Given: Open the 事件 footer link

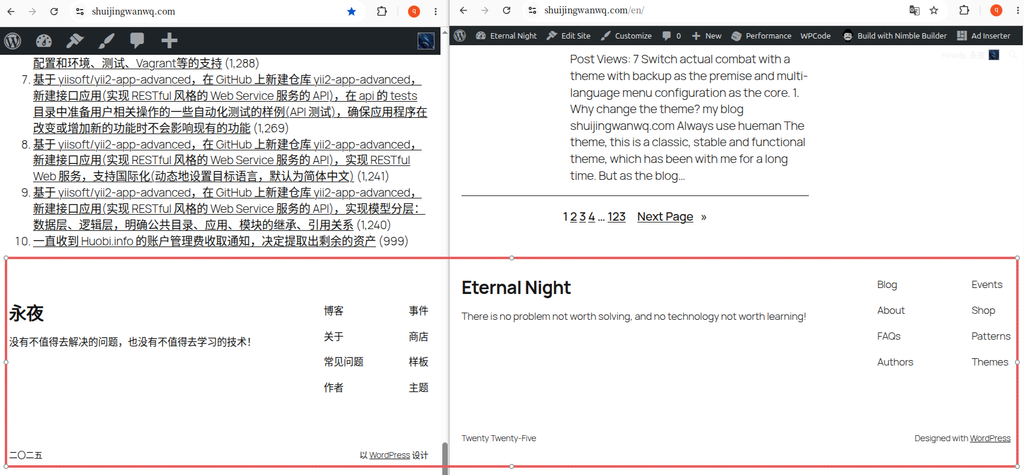Looking at the screenshot, I should (x=419, y=311).
